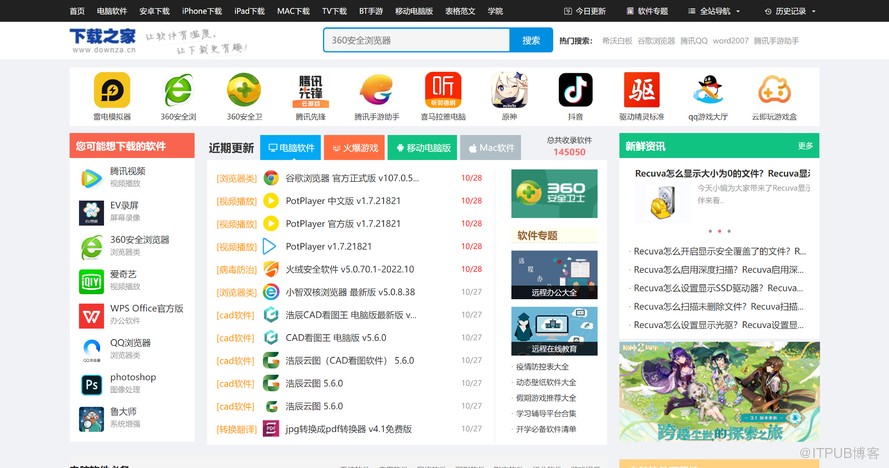This screenshot has width=889, height=468.
Task: Open 安卓下载 in top navigation
Action: 154,11
